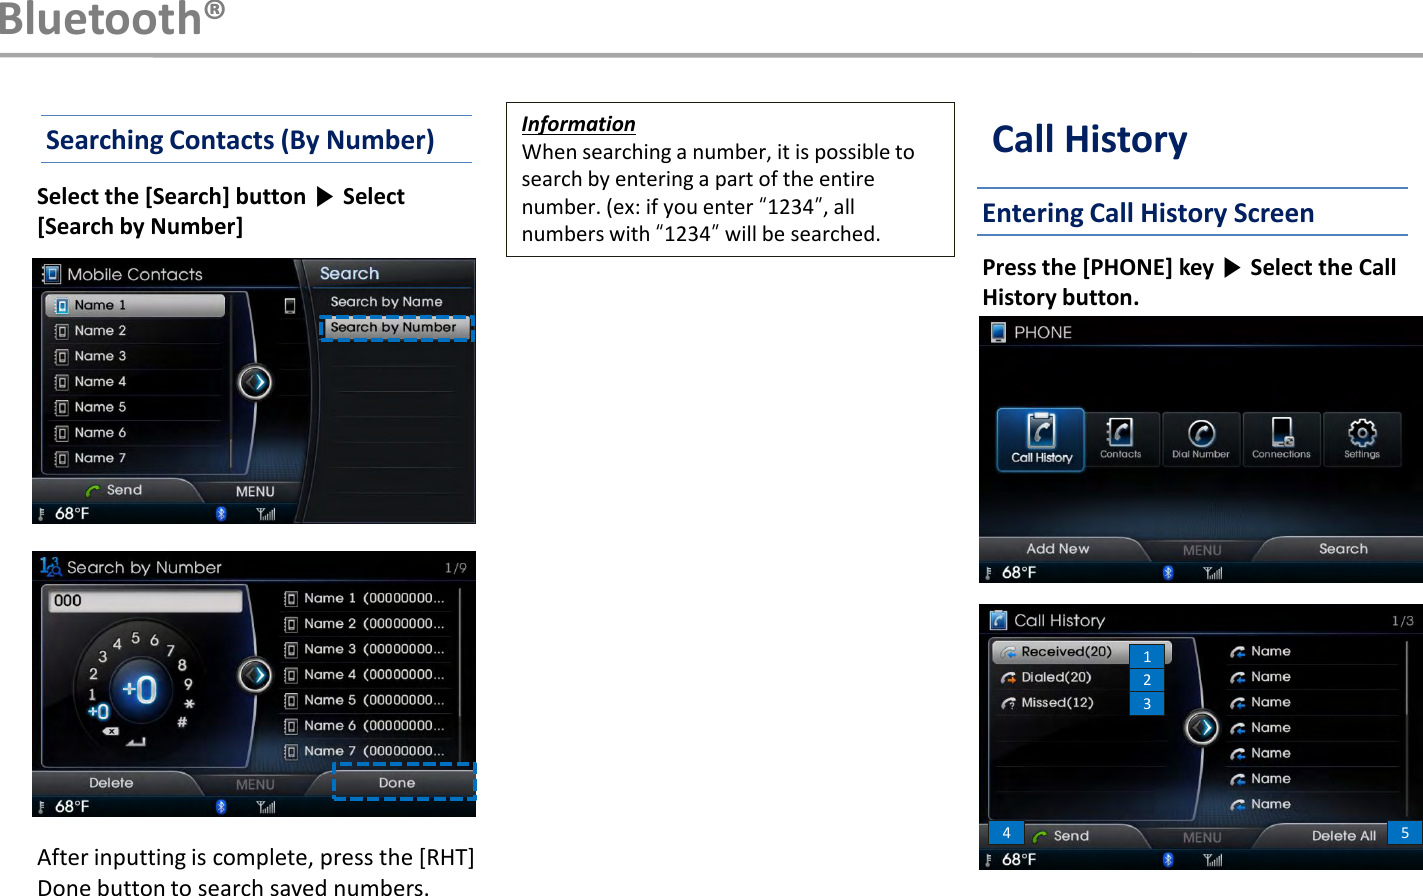Image resolution: width=1423 pixels, height=896 pixels.
Task: Open the Connections icon on PHONE screen
Action: pos(1281,438)
